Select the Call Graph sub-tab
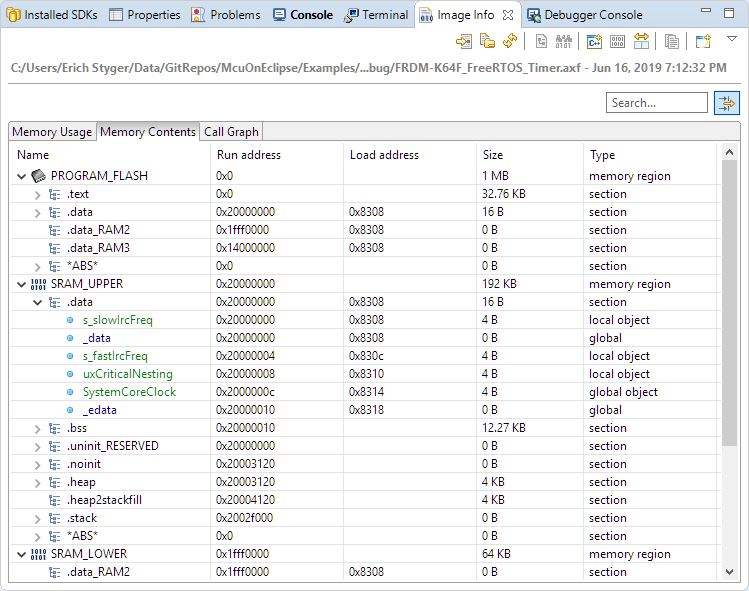This screenshot has height=591, width=749. (231, 132)
